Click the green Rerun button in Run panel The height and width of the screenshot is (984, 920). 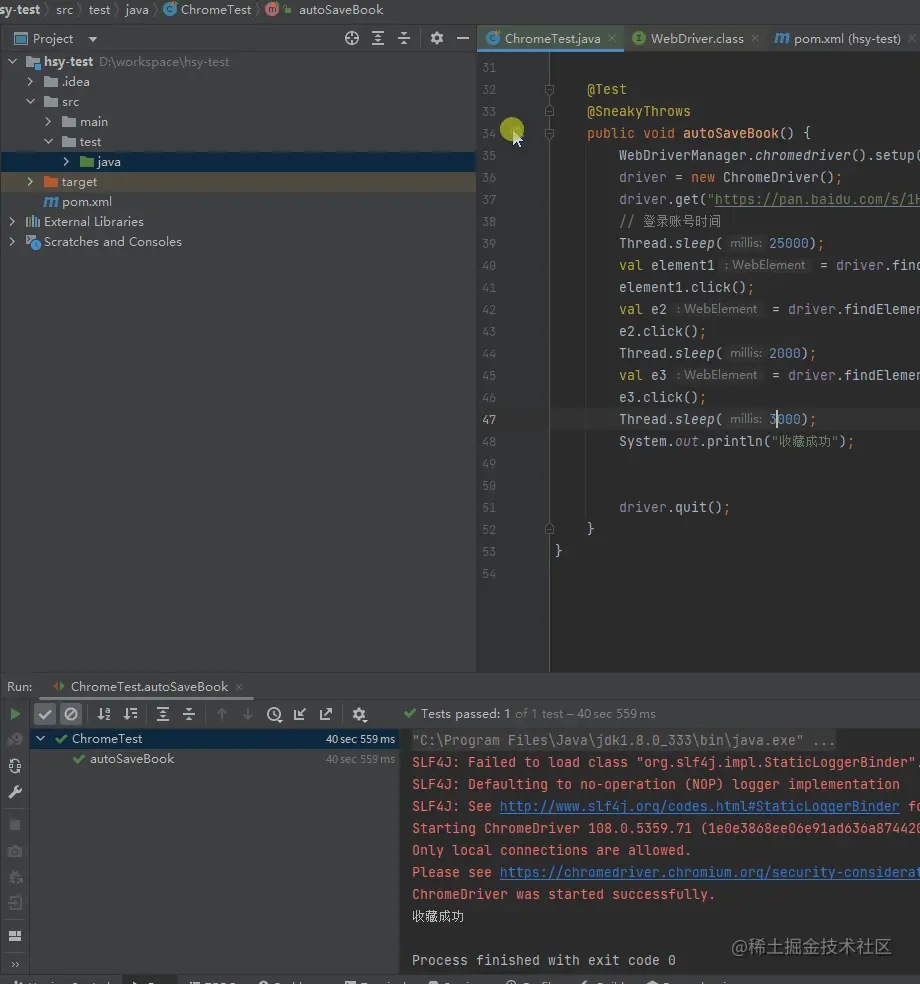(15, 714)
